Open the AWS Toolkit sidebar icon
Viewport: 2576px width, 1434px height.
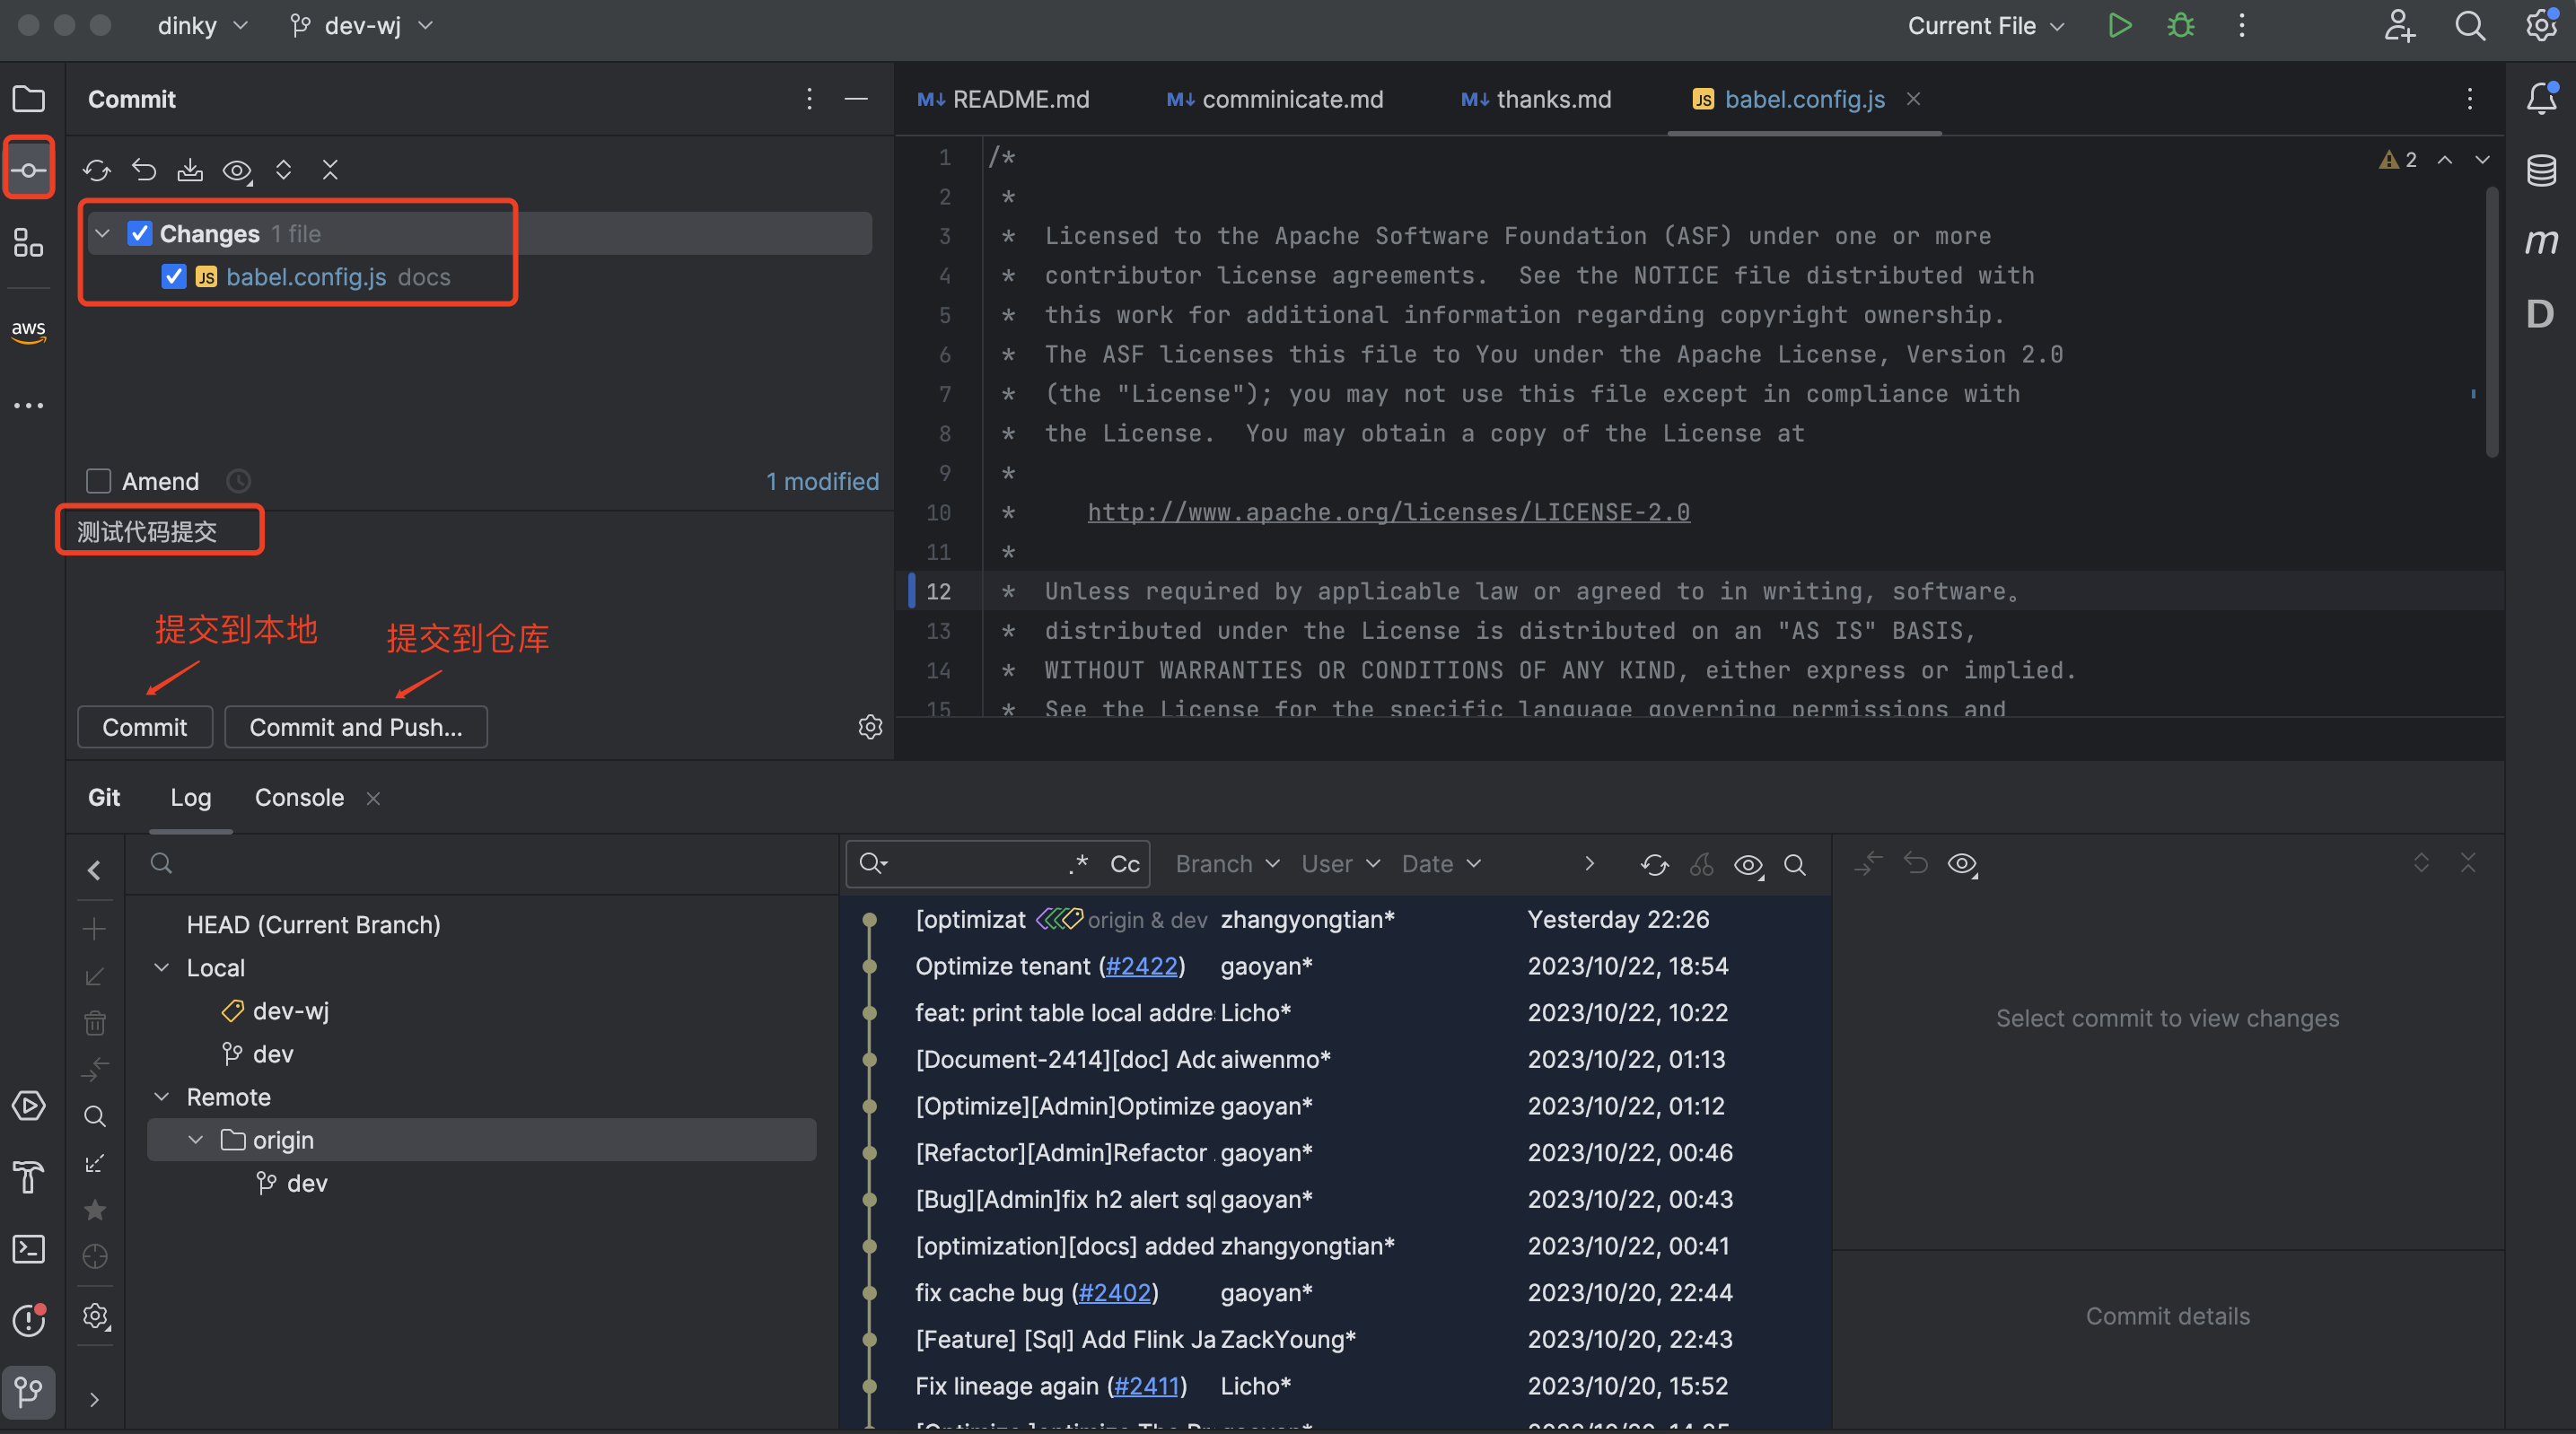(29, 330)
